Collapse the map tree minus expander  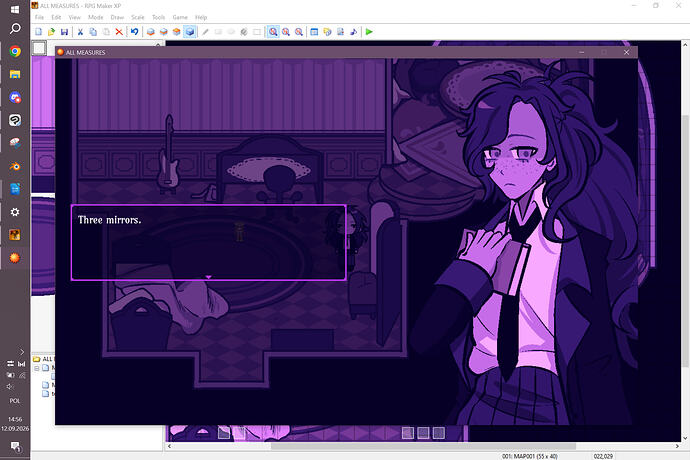point(37,368)
